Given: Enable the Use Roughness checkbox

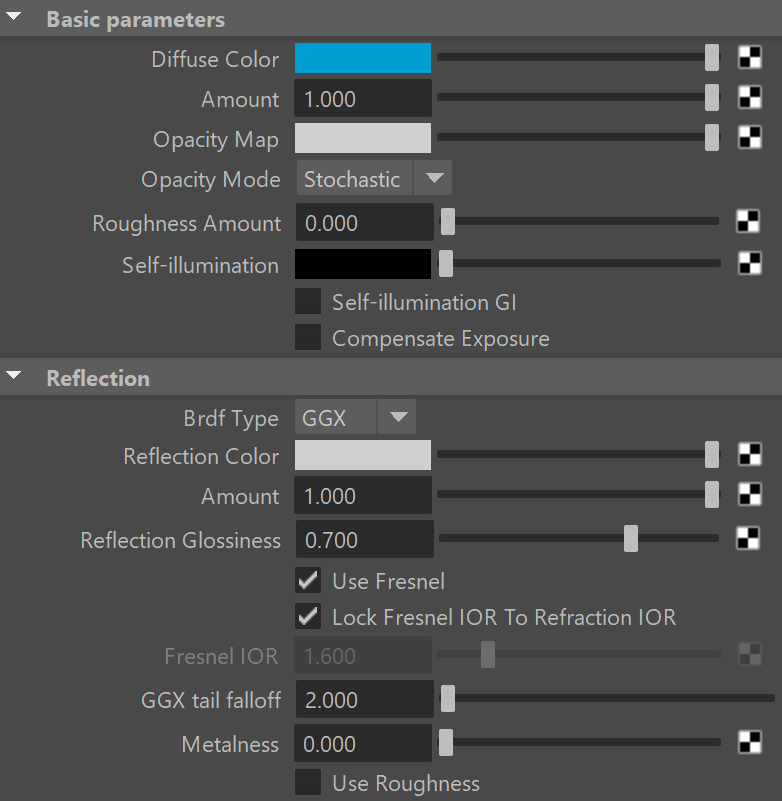Looking at the screenshot, I should (308, 782).
